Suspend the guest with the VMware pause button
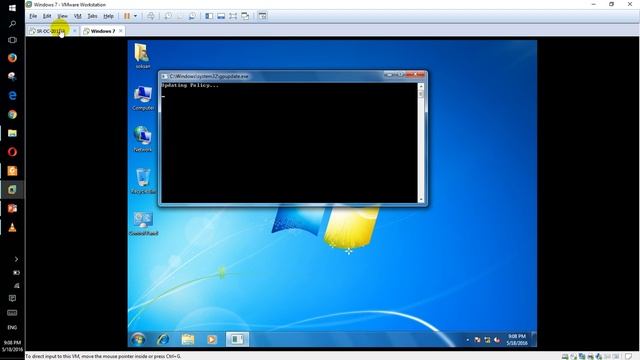The image size is (640, 360). (x=127, y=16)
